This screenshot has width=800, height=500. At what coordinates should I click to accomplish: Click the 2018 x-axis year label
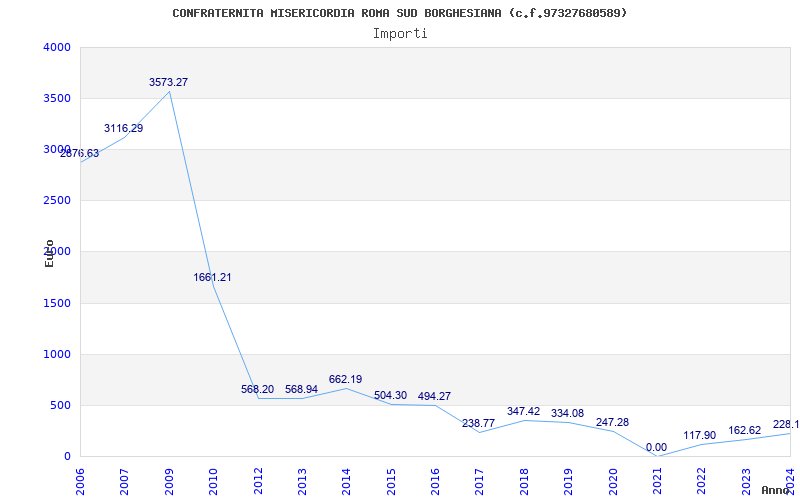click(524, 482)
